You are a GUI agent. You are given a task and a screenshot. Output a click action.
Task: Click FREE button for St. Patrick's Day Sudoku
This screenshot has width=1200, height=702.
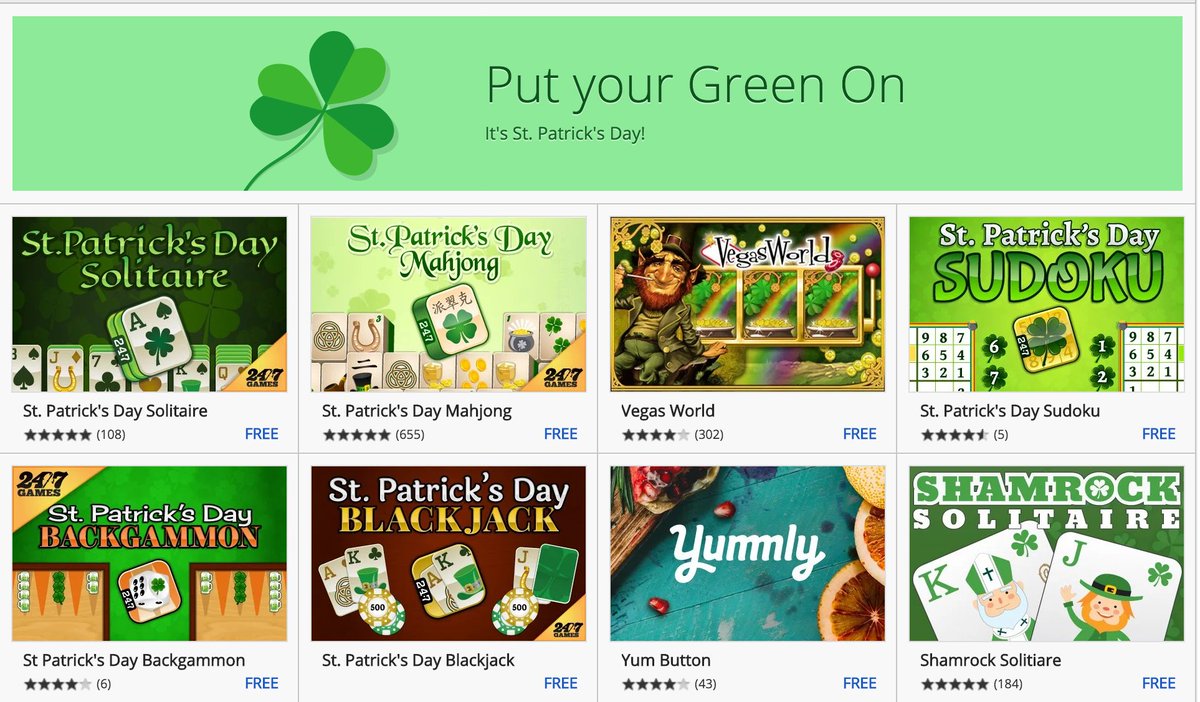coord(1159,434)
